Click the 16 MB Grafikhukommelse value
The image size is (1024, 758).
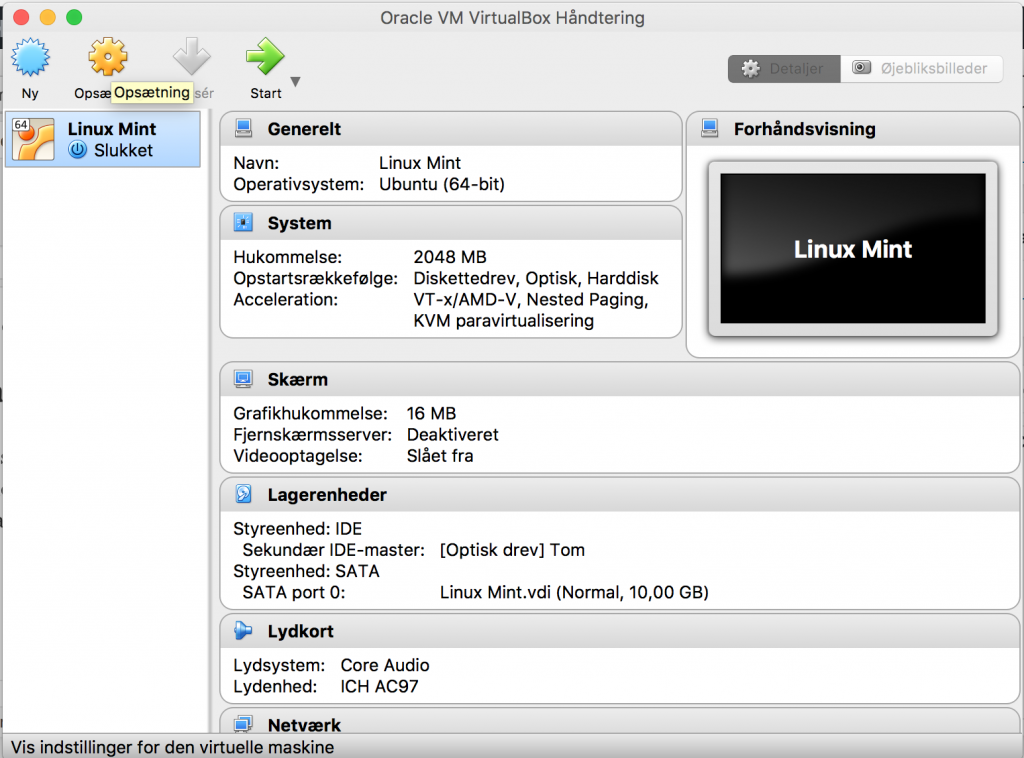click(x=432, y=413)
